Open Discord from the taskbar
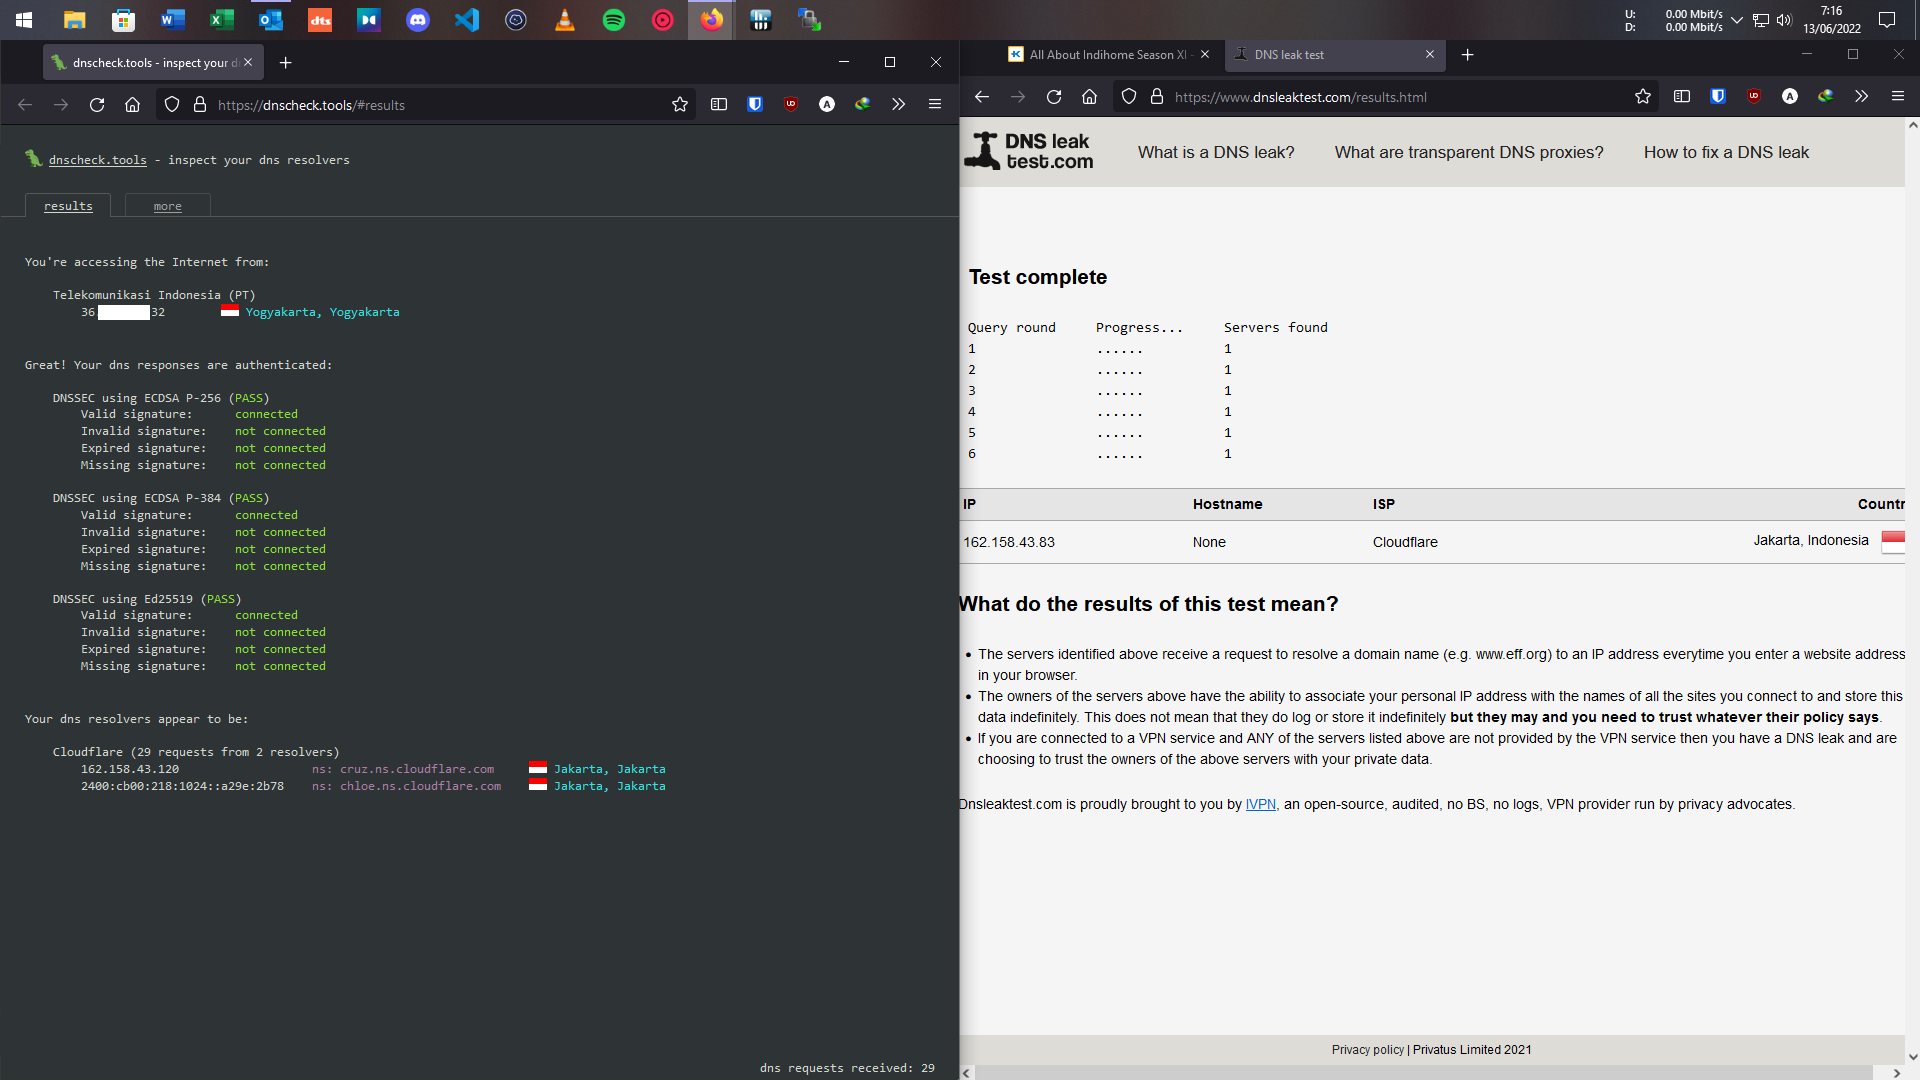This screenshot has width=1920, height=1080. [417, 19]
